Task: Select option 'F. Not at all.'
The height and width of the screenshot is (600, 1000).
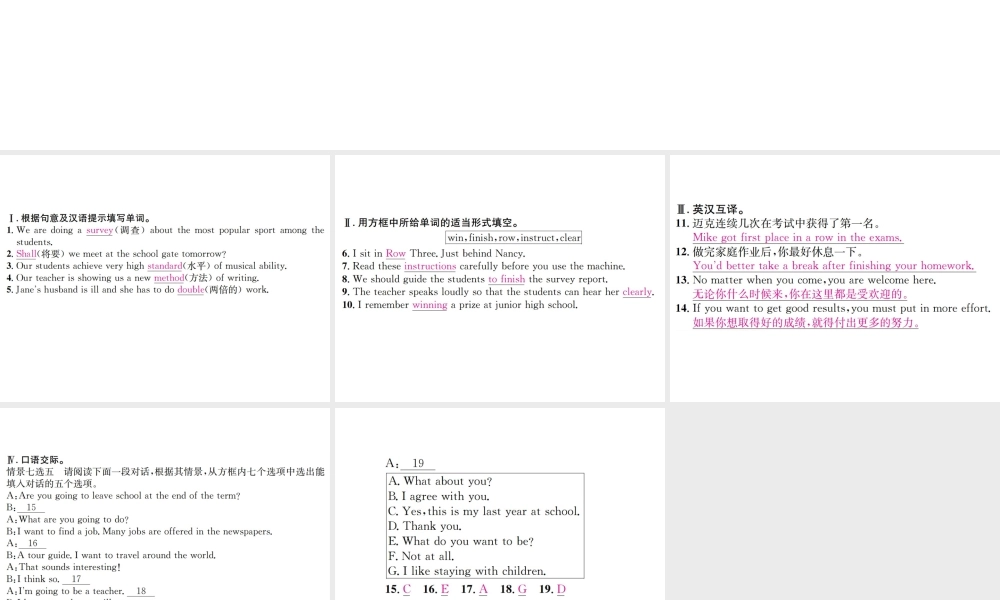Action: click(422, 557)
